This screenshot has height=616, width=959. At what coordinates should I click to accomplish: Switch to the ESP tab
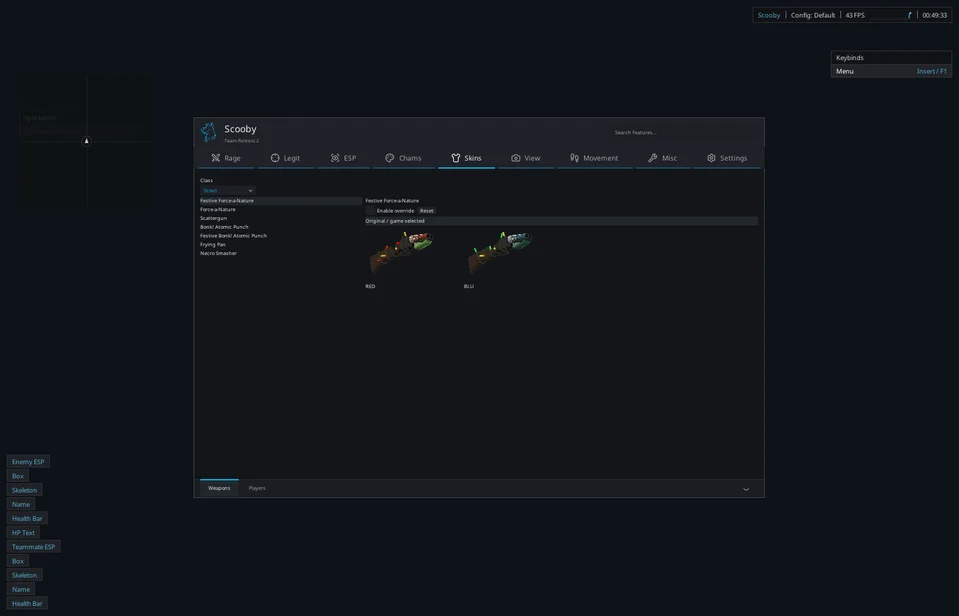point(343,158)
